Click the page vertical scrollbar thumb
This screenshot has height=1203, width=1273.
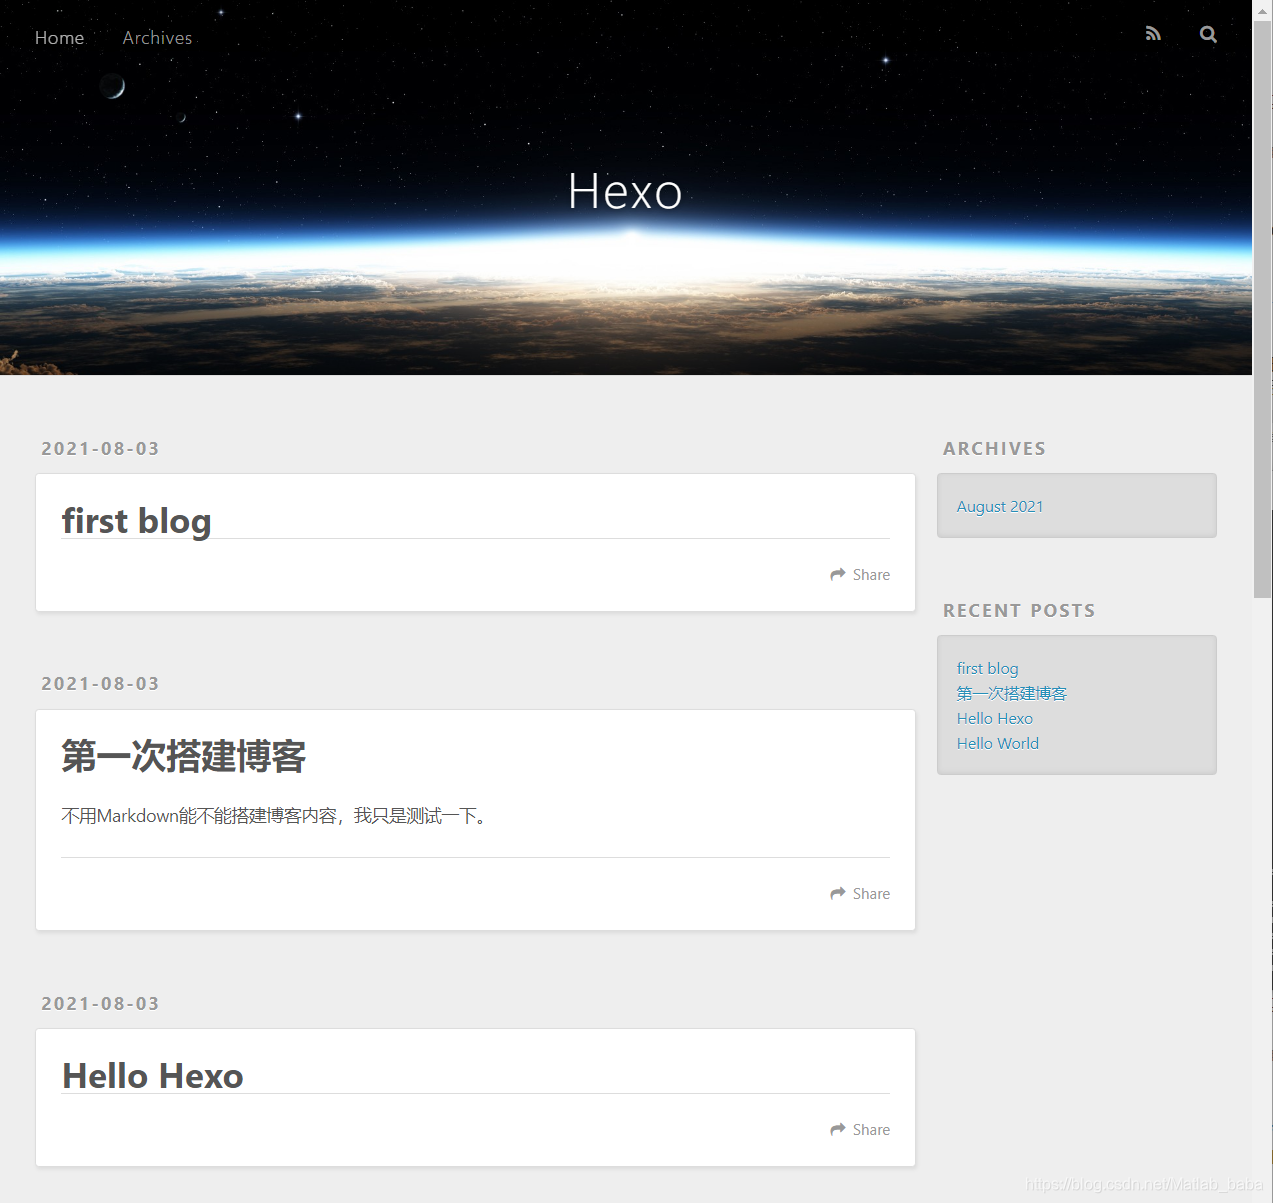pos(1263,310)
